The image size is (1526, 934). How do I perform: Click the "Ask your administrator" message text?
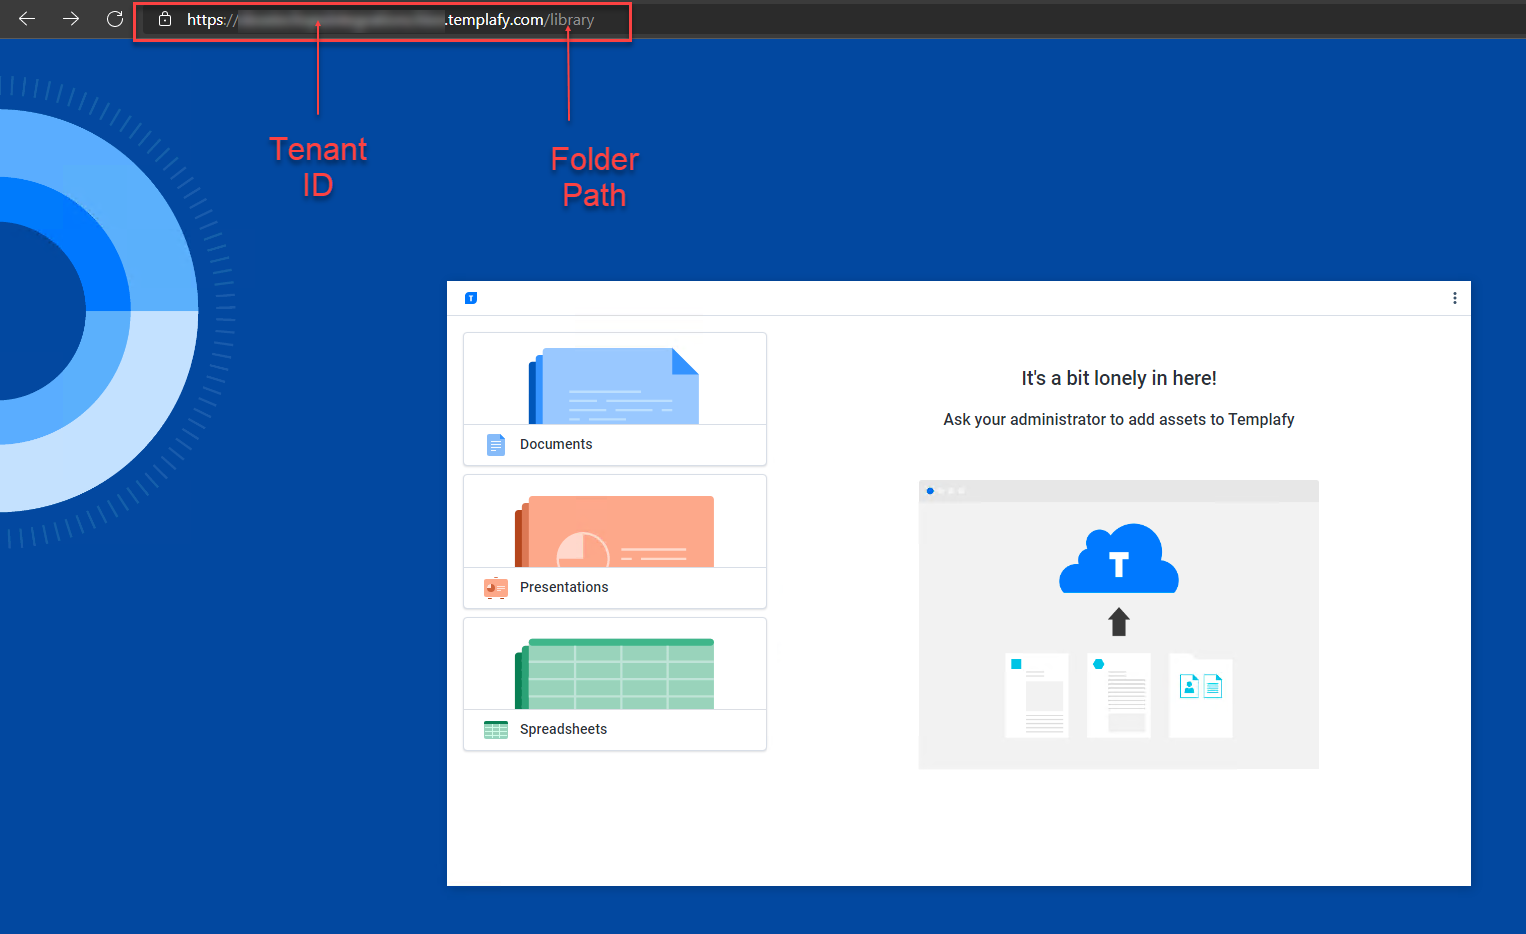pos(1119,419)
